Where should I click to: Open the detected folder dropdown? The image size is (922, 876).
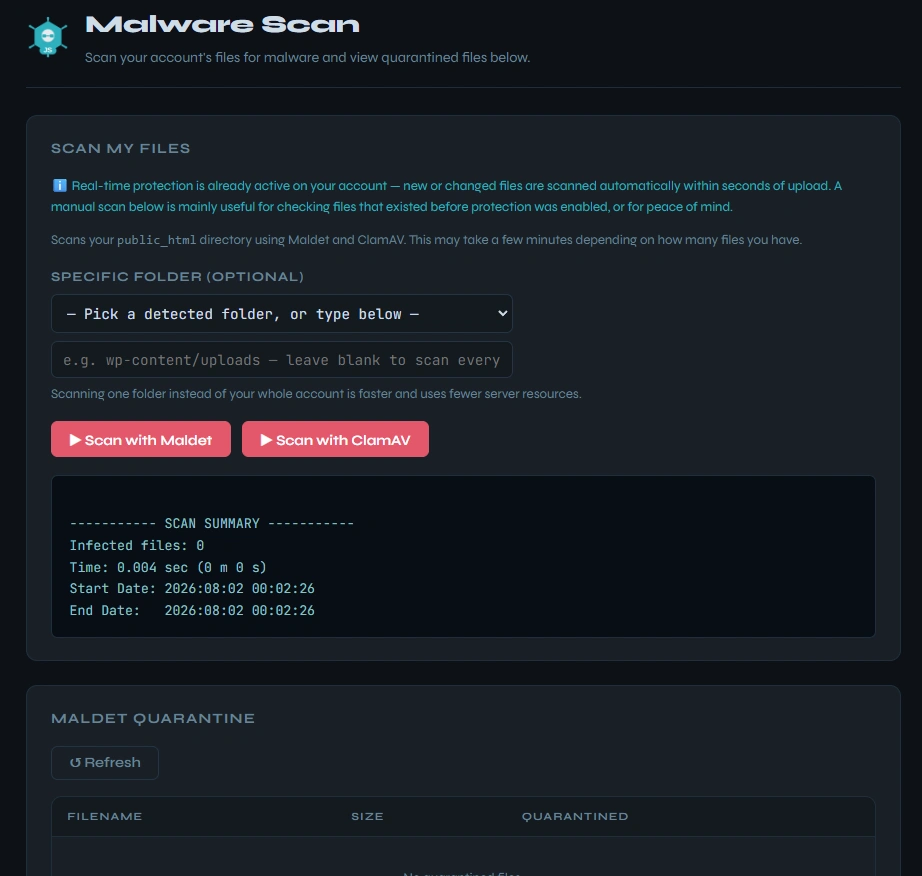point(282,313)
